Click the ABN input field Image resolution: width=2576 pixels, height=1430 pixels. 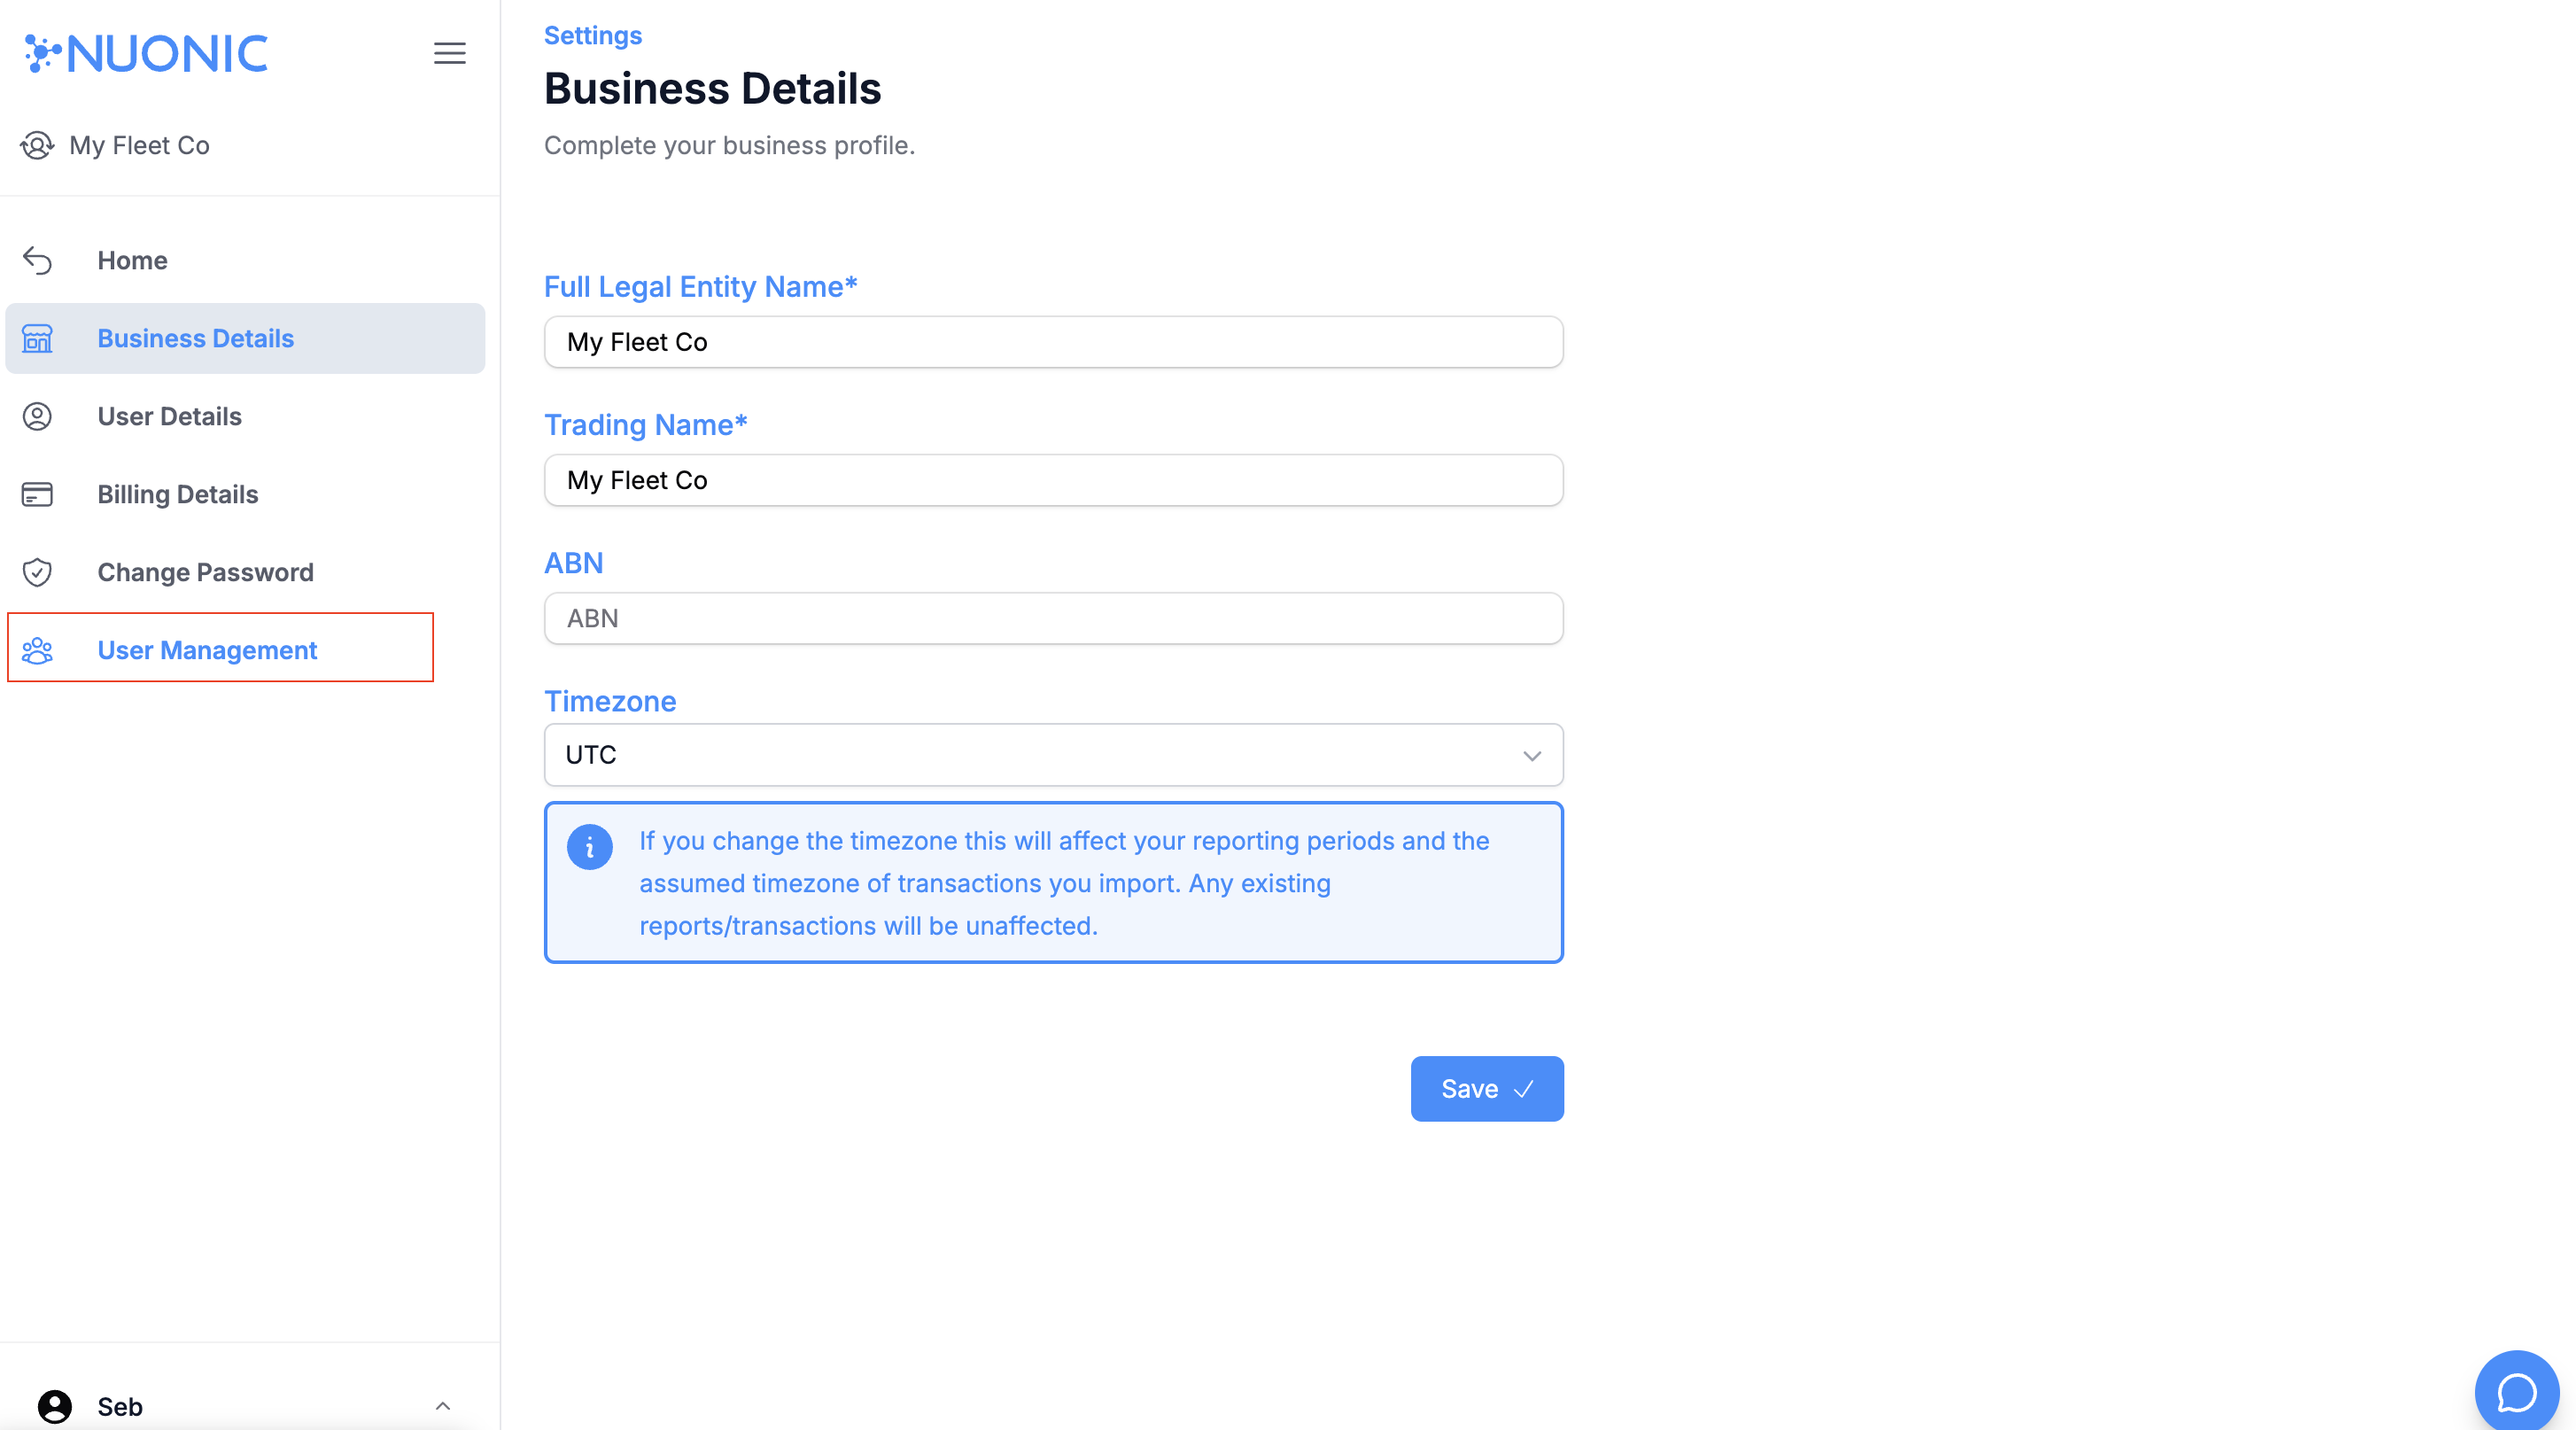tap(1053, 618)
